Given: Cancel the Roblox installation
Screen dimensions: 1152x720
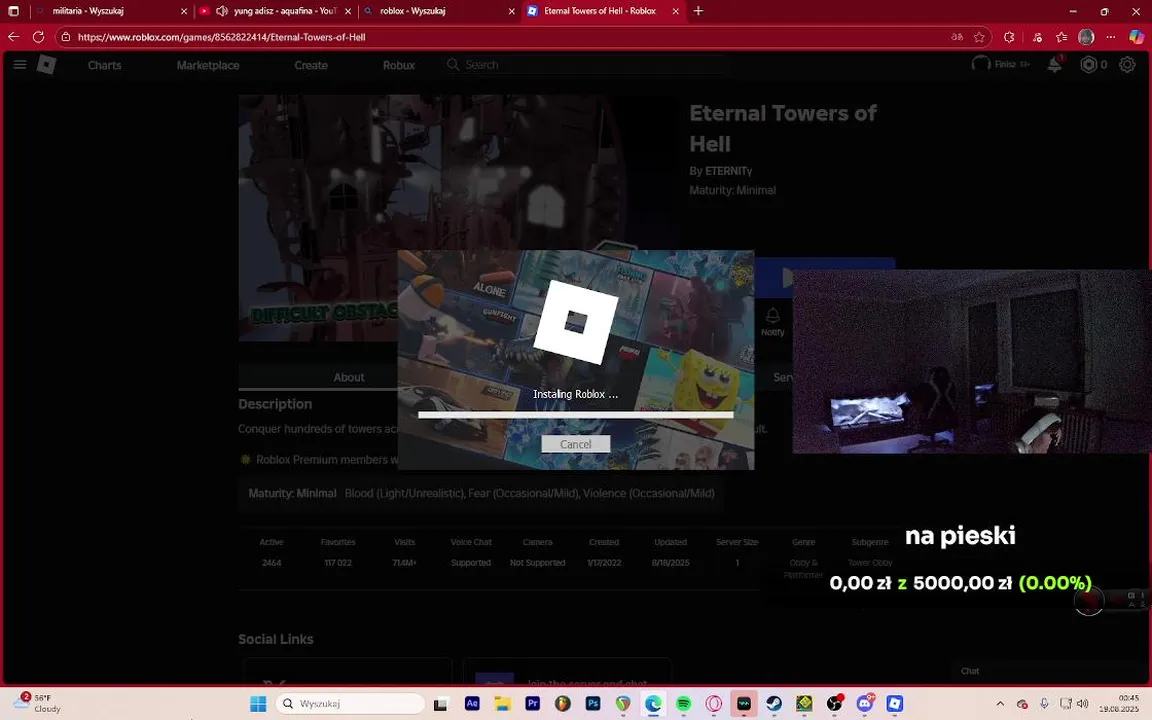Looking at the screenshot, I should coord(575,444).
